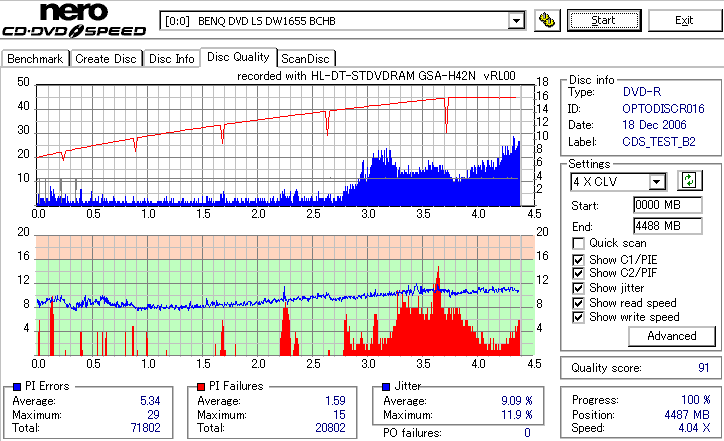The image size is (724, 441).
Task: Toggle Show jitter checkbox
Action: 578,288
